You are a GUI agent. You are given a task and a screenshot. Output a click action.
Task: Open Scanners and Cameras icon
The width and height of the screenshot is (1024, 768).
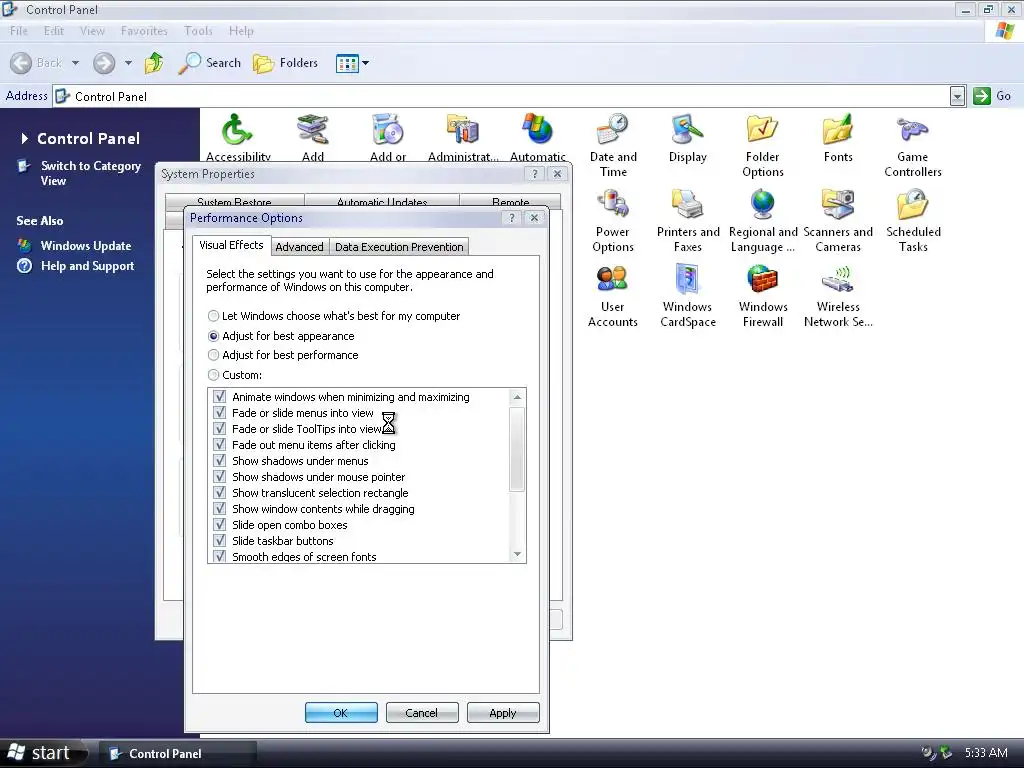838,204
